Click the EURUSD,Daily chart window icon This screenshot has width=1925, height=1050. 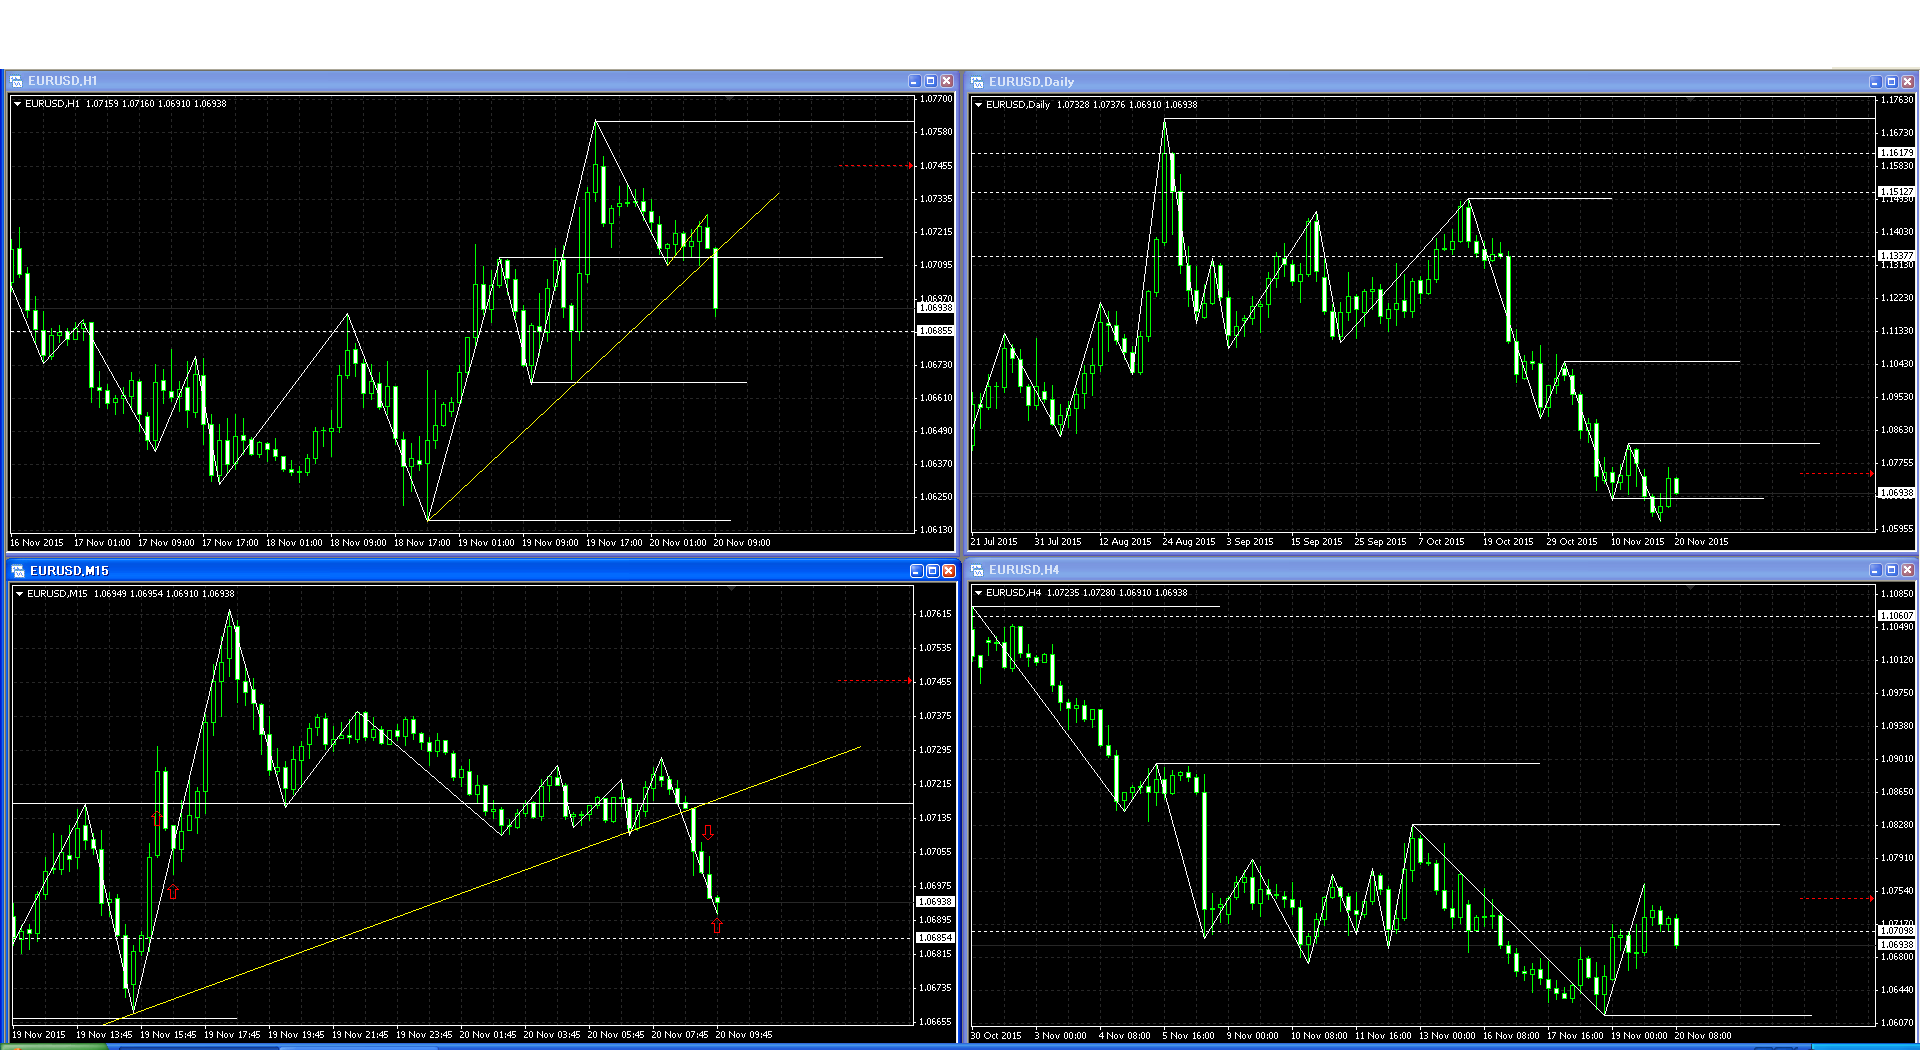(x=977, y=82)
